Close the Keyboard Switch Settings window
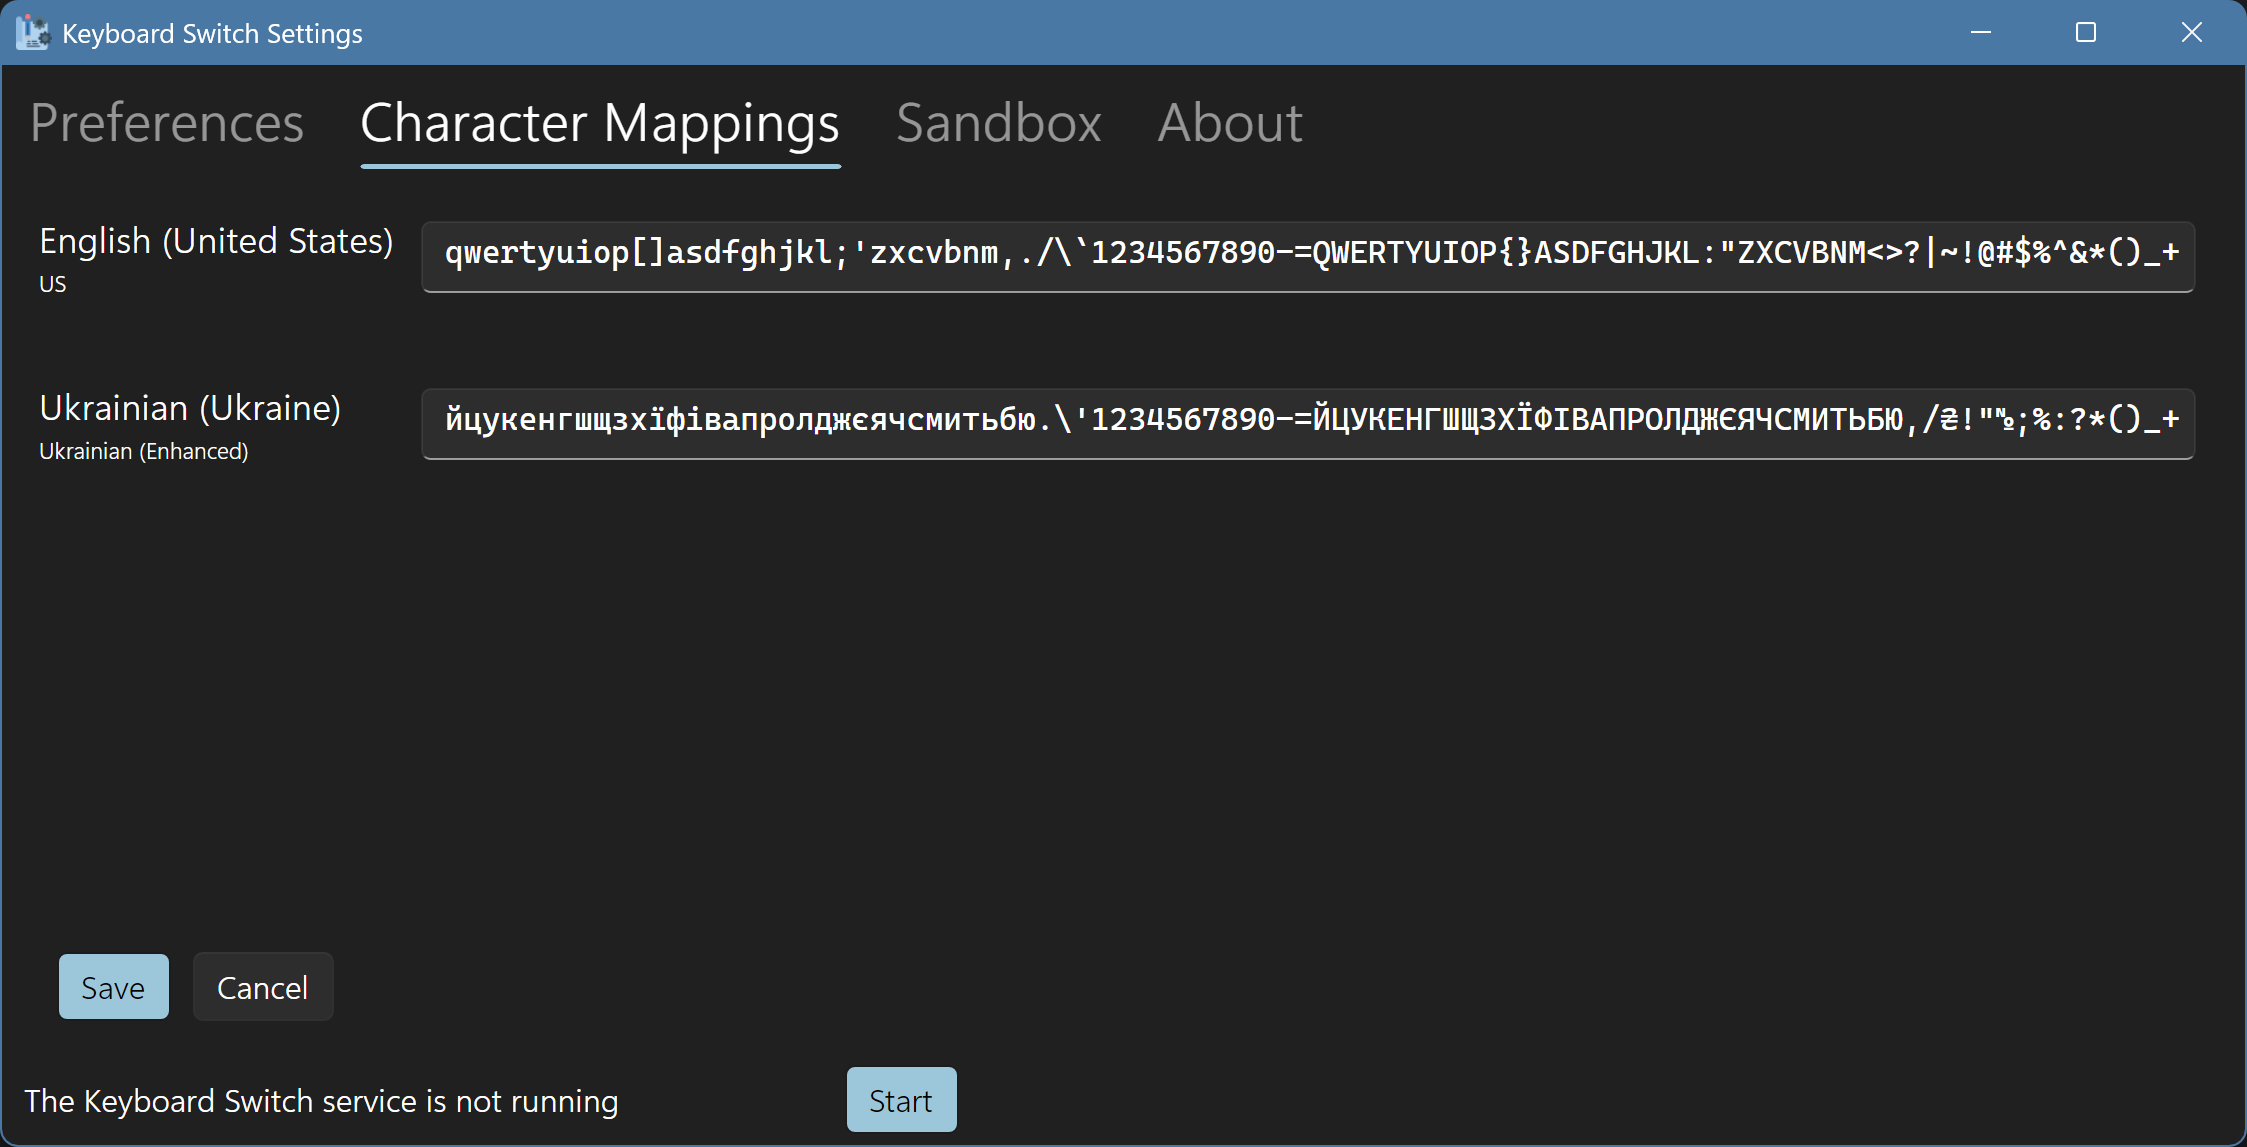Screen dimensions: 2247x1147 click(x=2192, y=33)
